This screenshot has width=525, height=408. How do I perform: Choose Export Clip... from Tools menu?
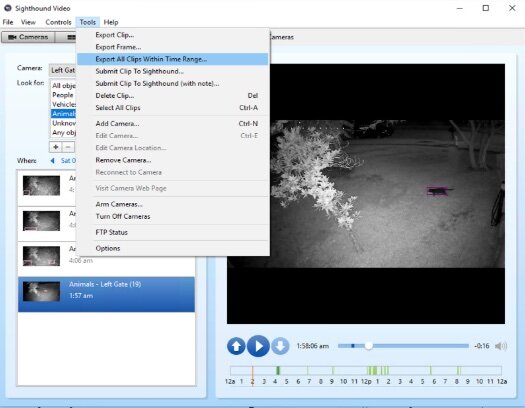coord(173,35)
